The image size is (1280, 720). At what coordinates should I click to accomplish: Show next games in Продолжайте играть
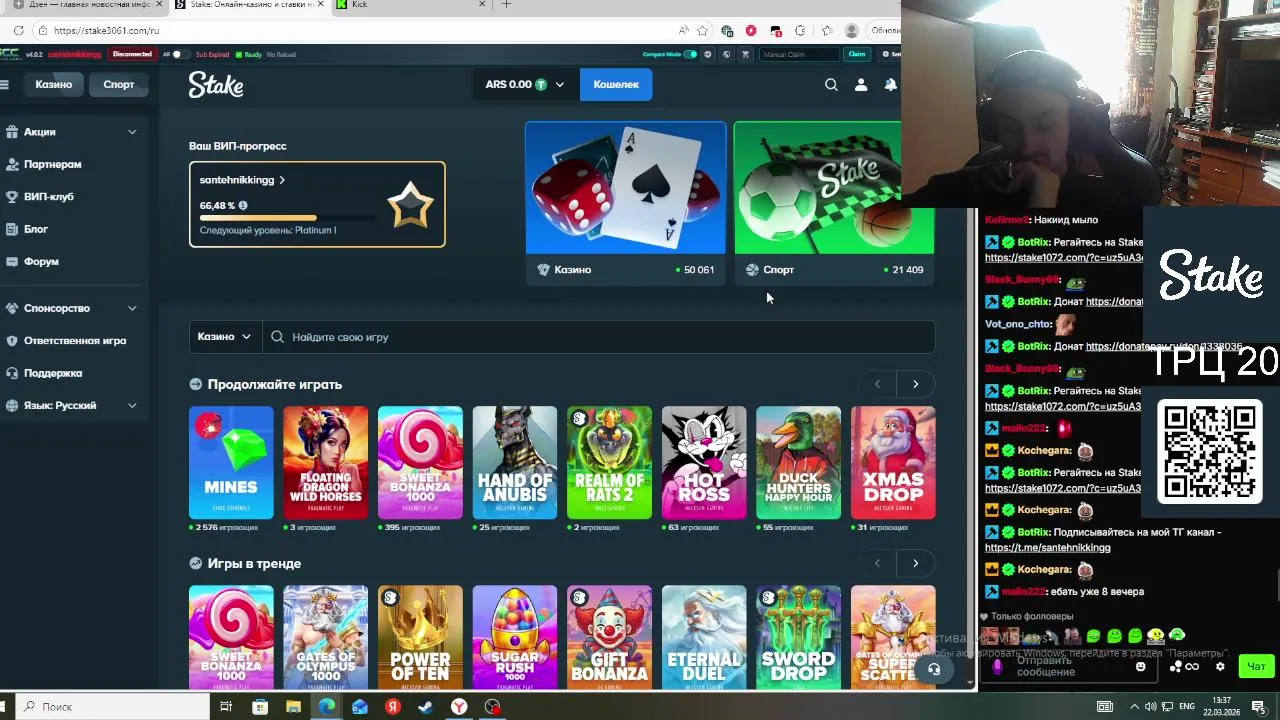915,384
